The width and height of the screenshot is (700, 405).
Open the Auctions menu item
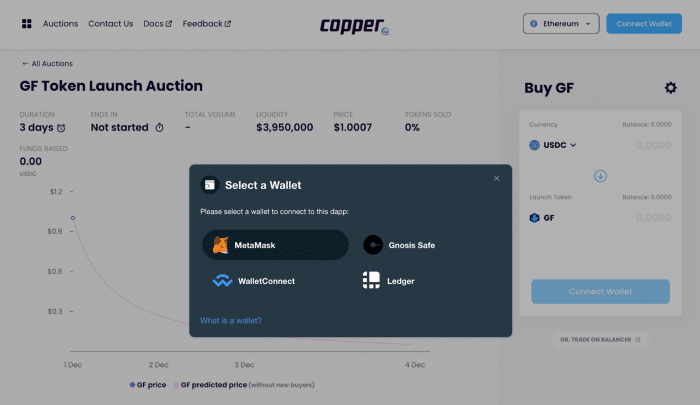click(60, 23)
